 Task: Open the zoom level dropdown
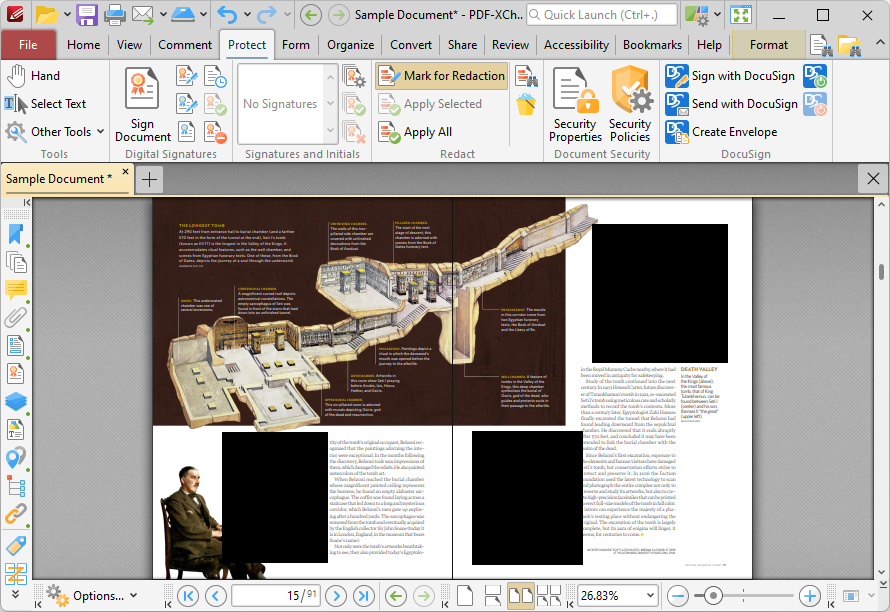click(x=650, y=596)
